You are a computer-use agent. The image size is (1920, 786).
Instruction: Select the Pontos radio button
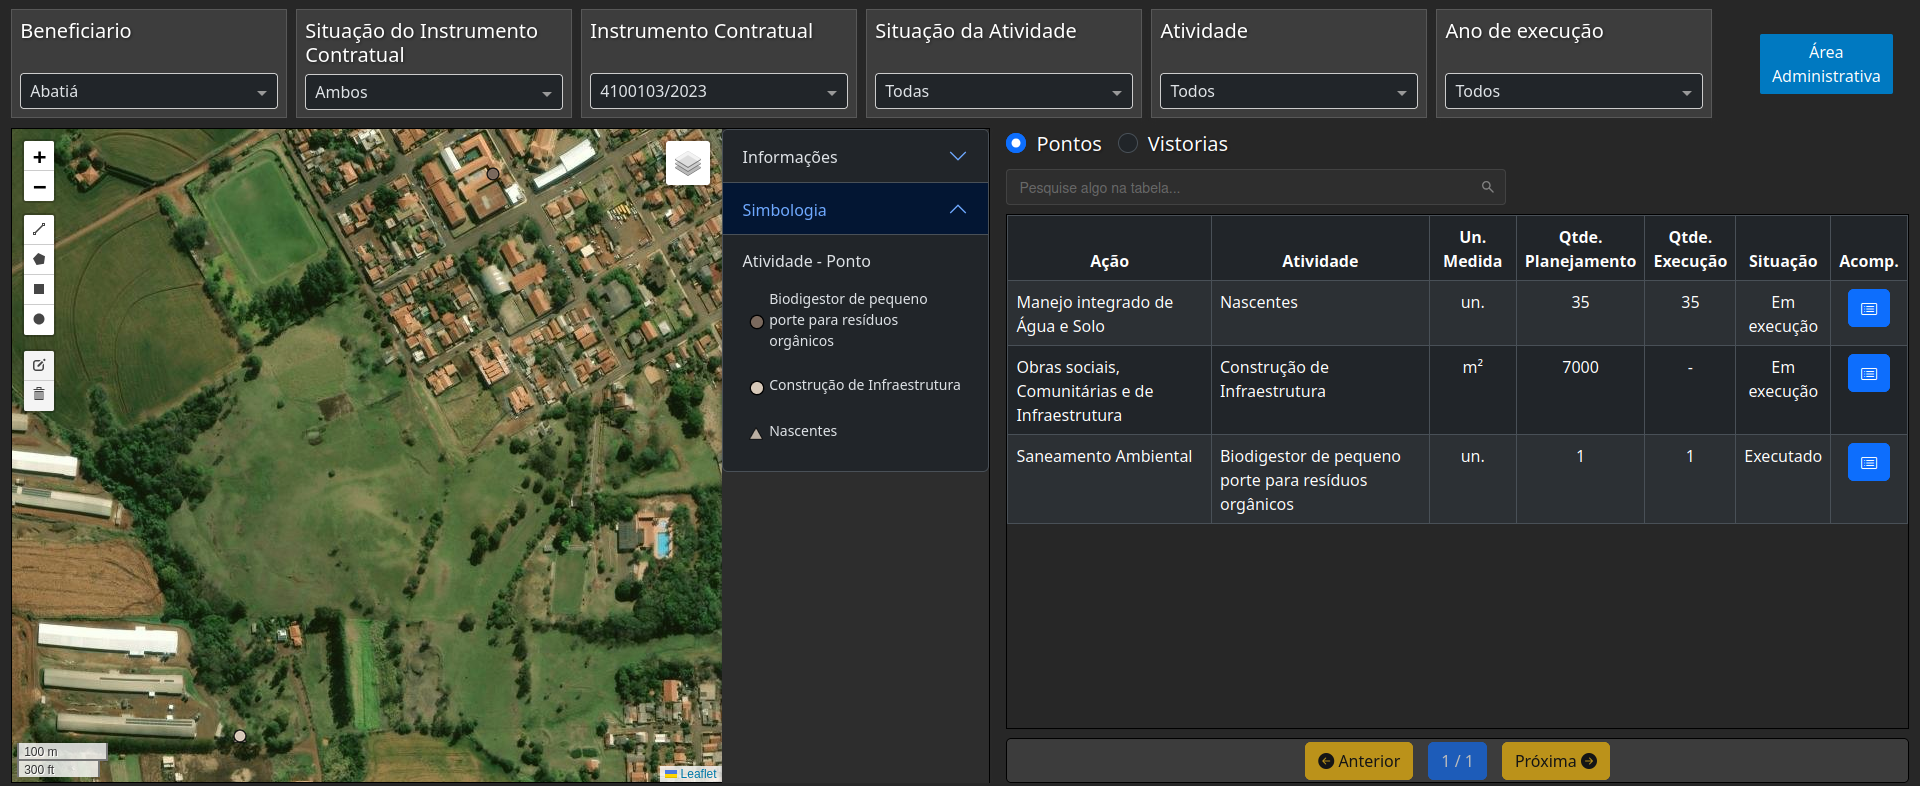click(1016, 143)
